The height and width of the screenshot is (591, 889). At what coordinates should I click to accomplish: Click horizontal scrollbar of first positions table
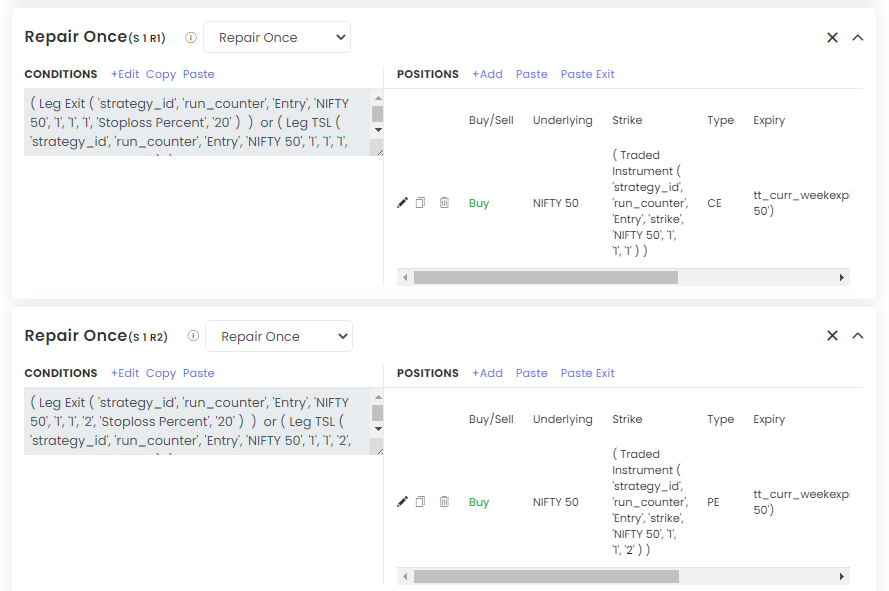click(546, 277)
